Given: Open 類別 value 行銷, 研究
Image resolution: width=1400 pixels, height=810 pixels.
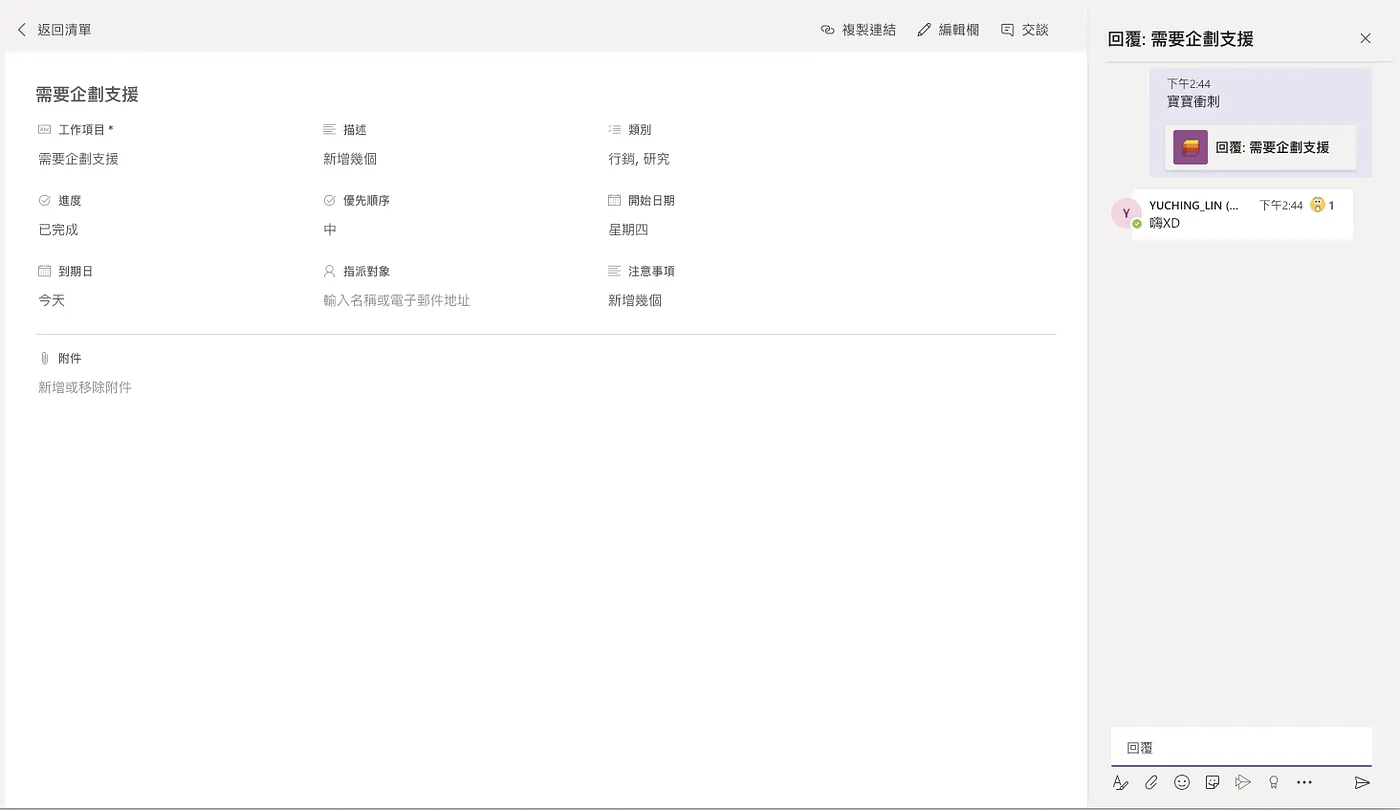Looking at the screenshot, I should [x=639, y=159].
